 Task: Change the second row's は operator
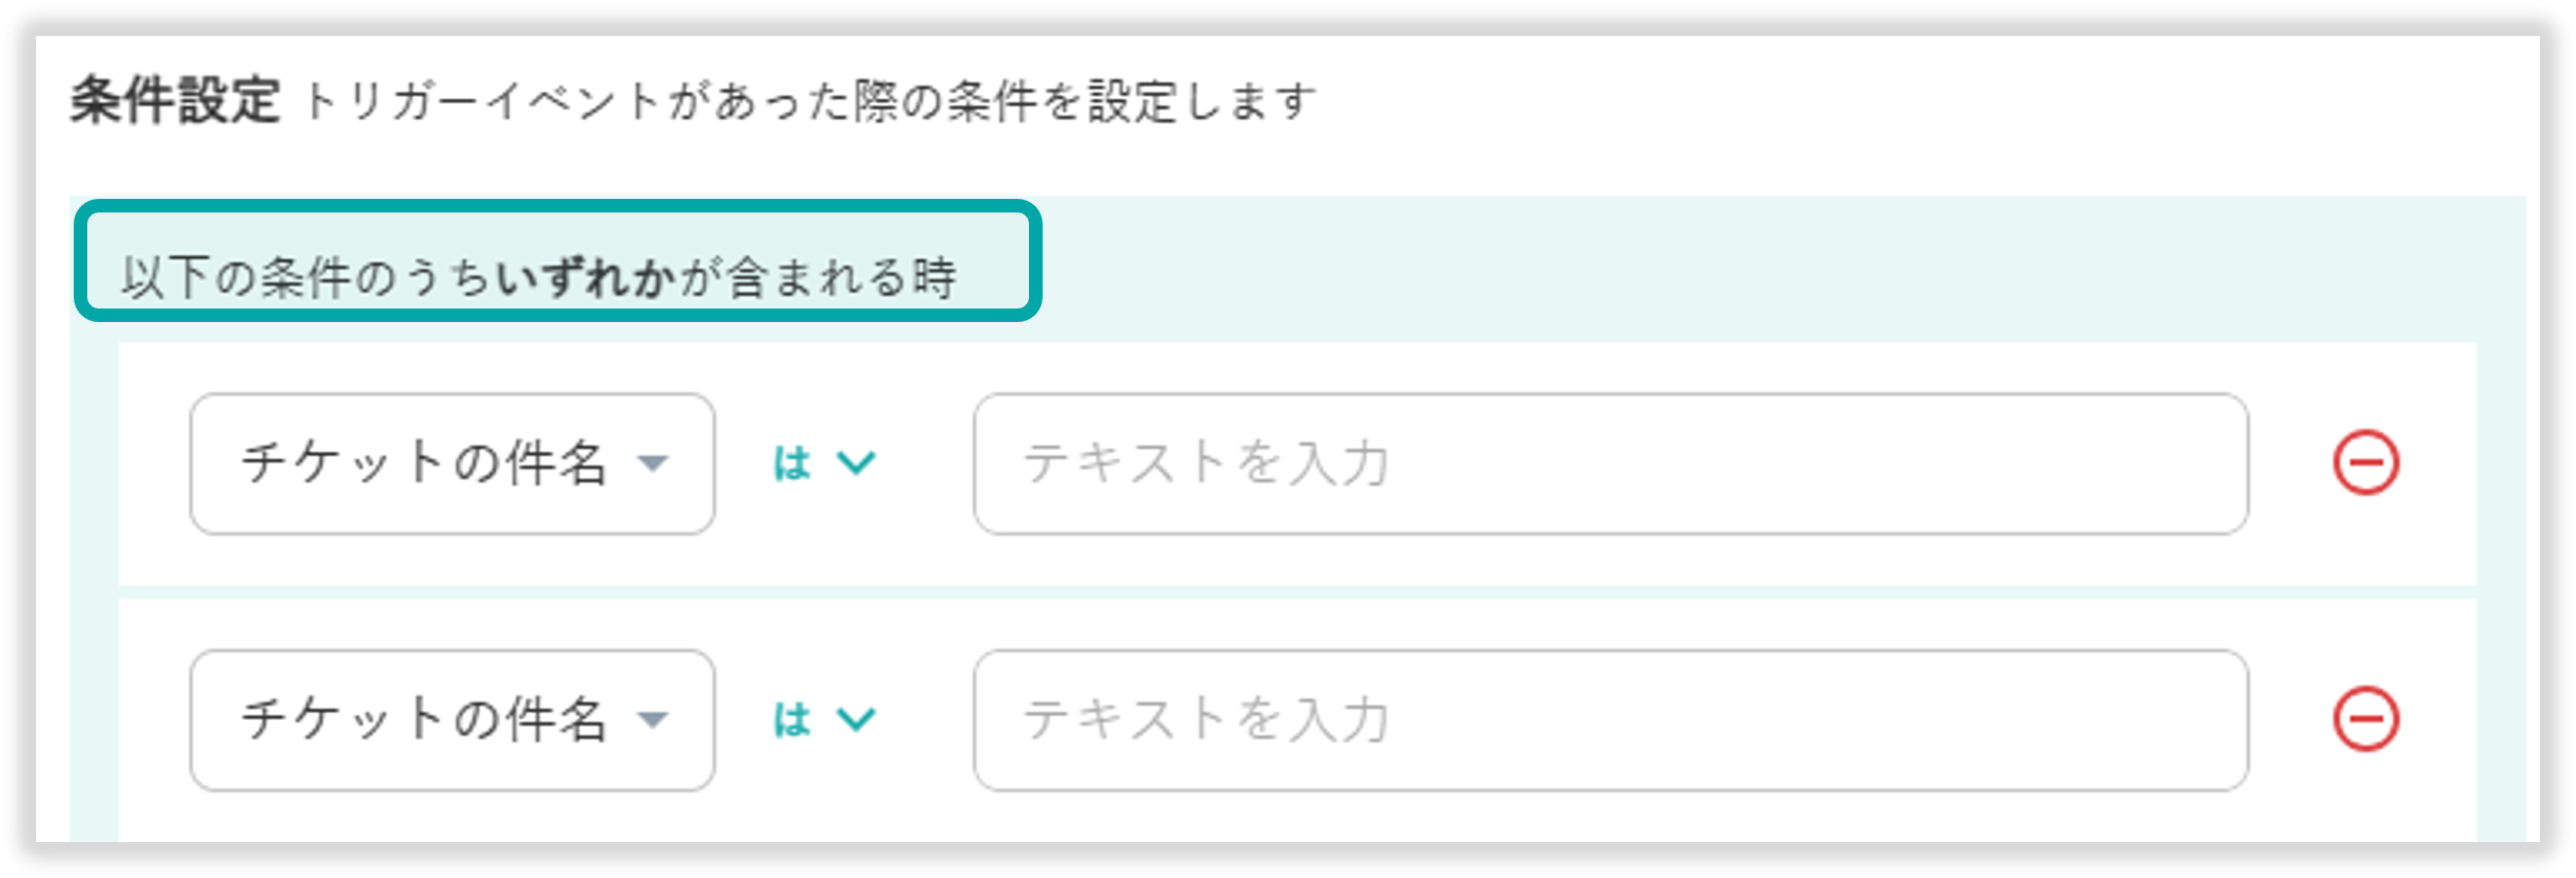(x=823, y=719)
